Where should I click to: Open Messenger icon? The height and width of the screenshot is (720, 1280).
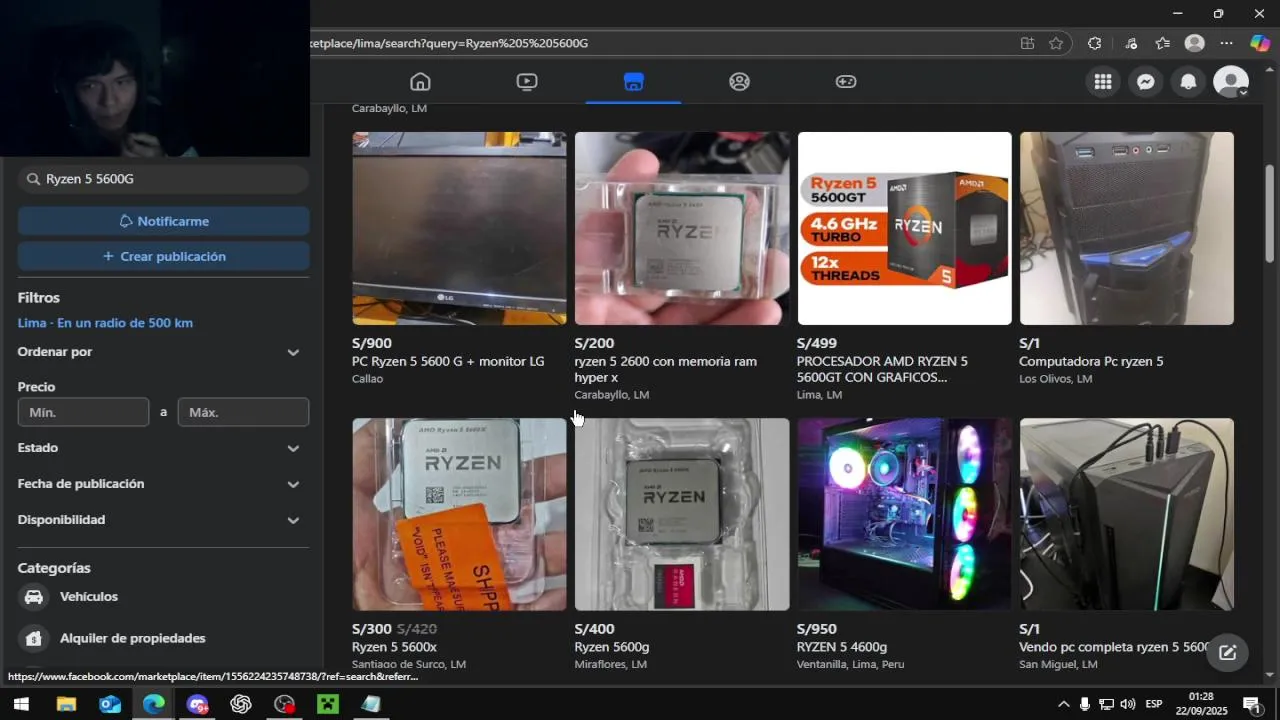(1146, 82)
